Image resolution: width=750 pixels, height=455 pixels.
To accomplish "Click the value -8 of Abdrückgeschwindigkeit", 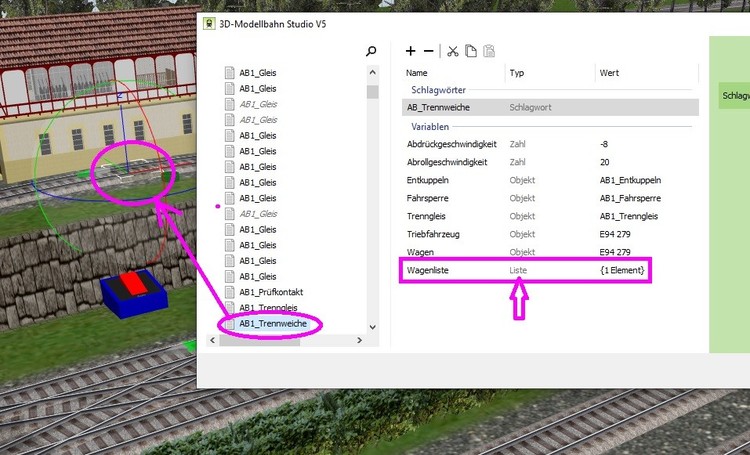I will click(x=604, y=144).
